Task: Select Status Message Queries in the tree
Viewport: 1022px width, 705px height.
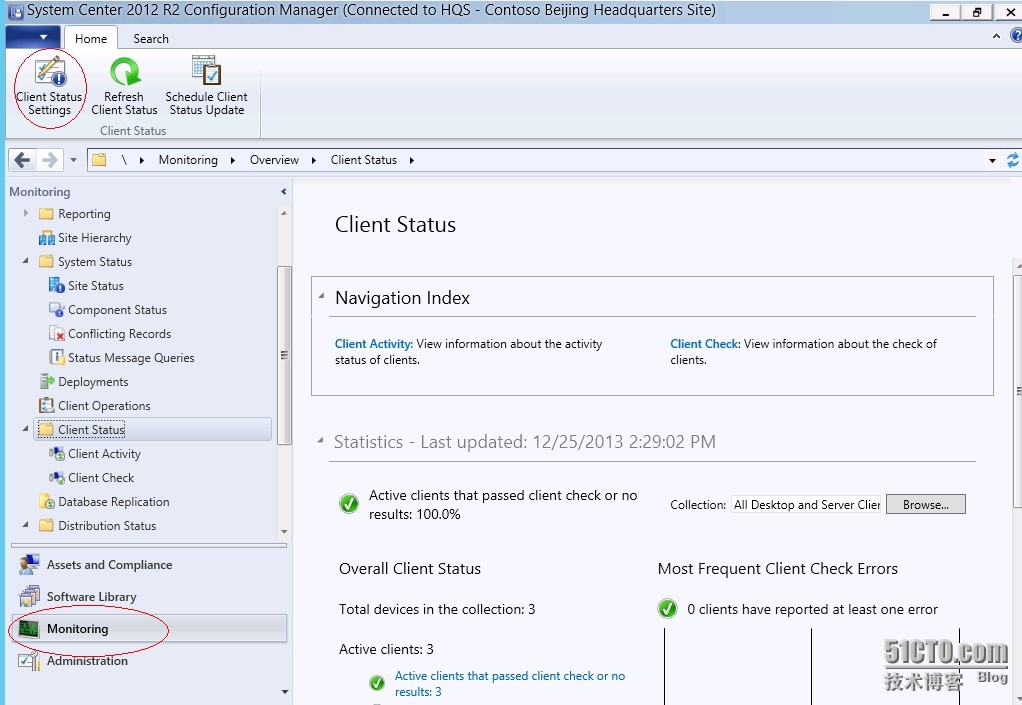Action: point(131,357)
